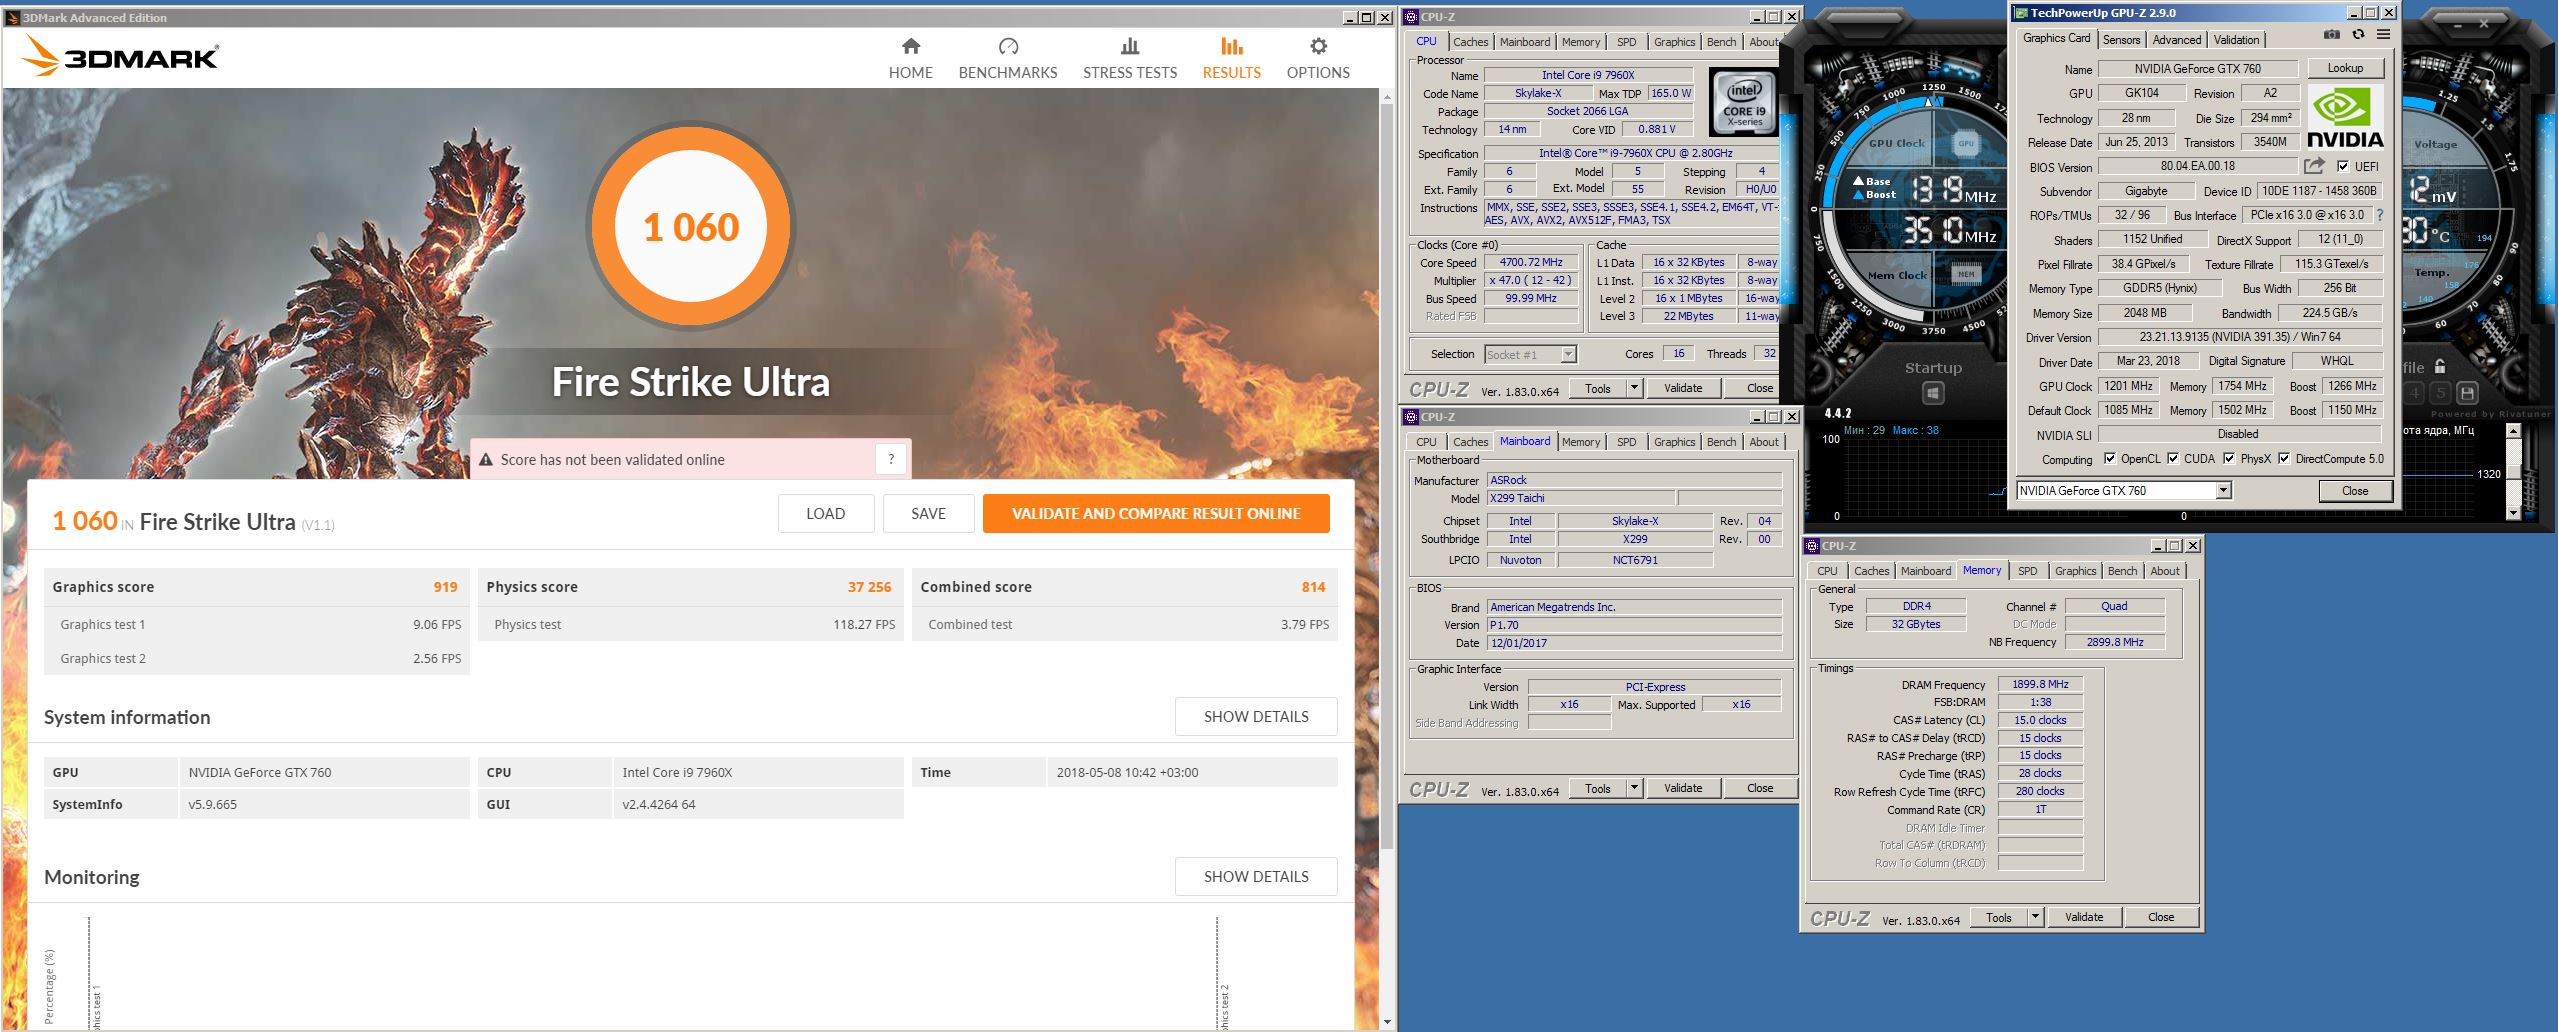This screenshot has width=2558, height=1032.
Task: Export BIOS using the share arrow icon
Action: [2314, 166]
